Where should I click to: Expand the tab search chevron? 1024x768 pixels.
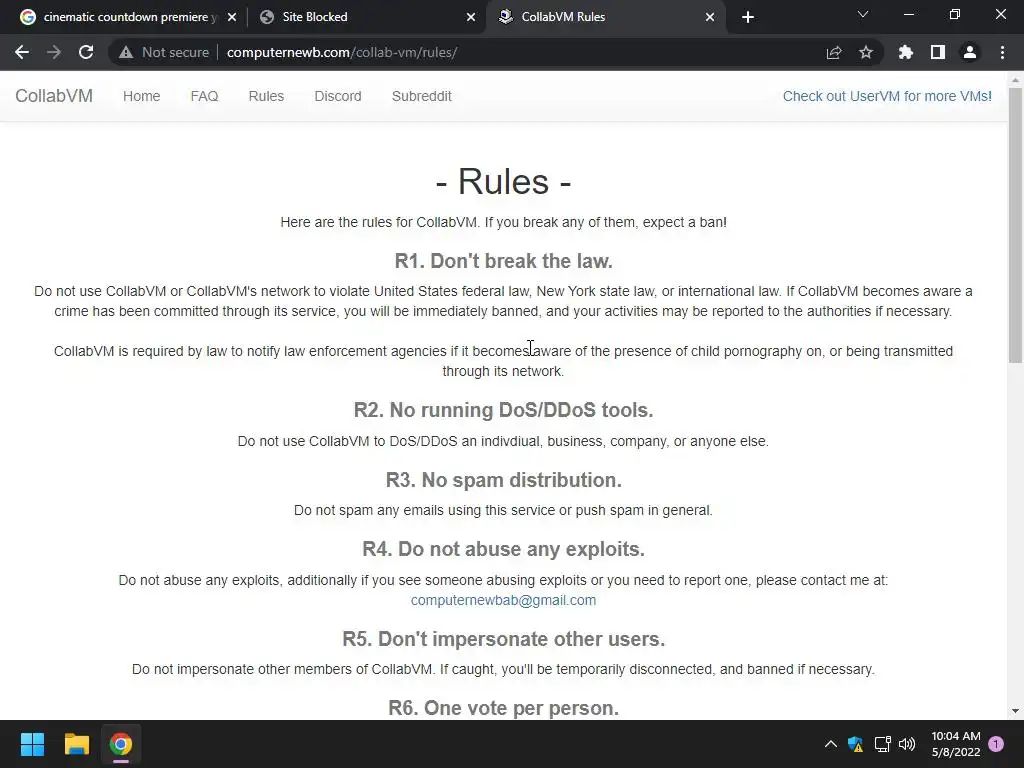(863, 14)
